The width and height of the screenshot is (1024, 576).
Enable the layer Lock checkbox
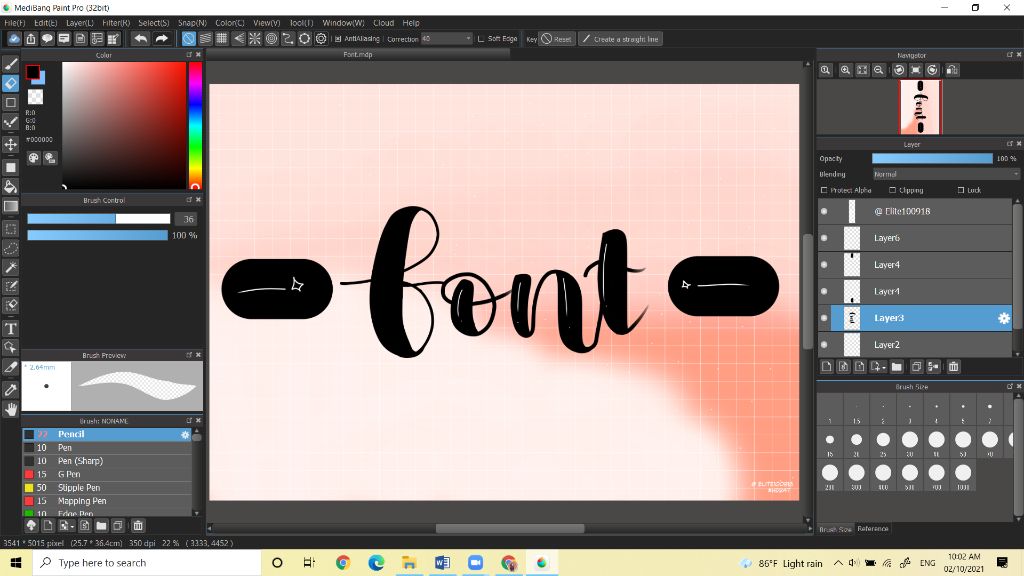click(961, 190)
